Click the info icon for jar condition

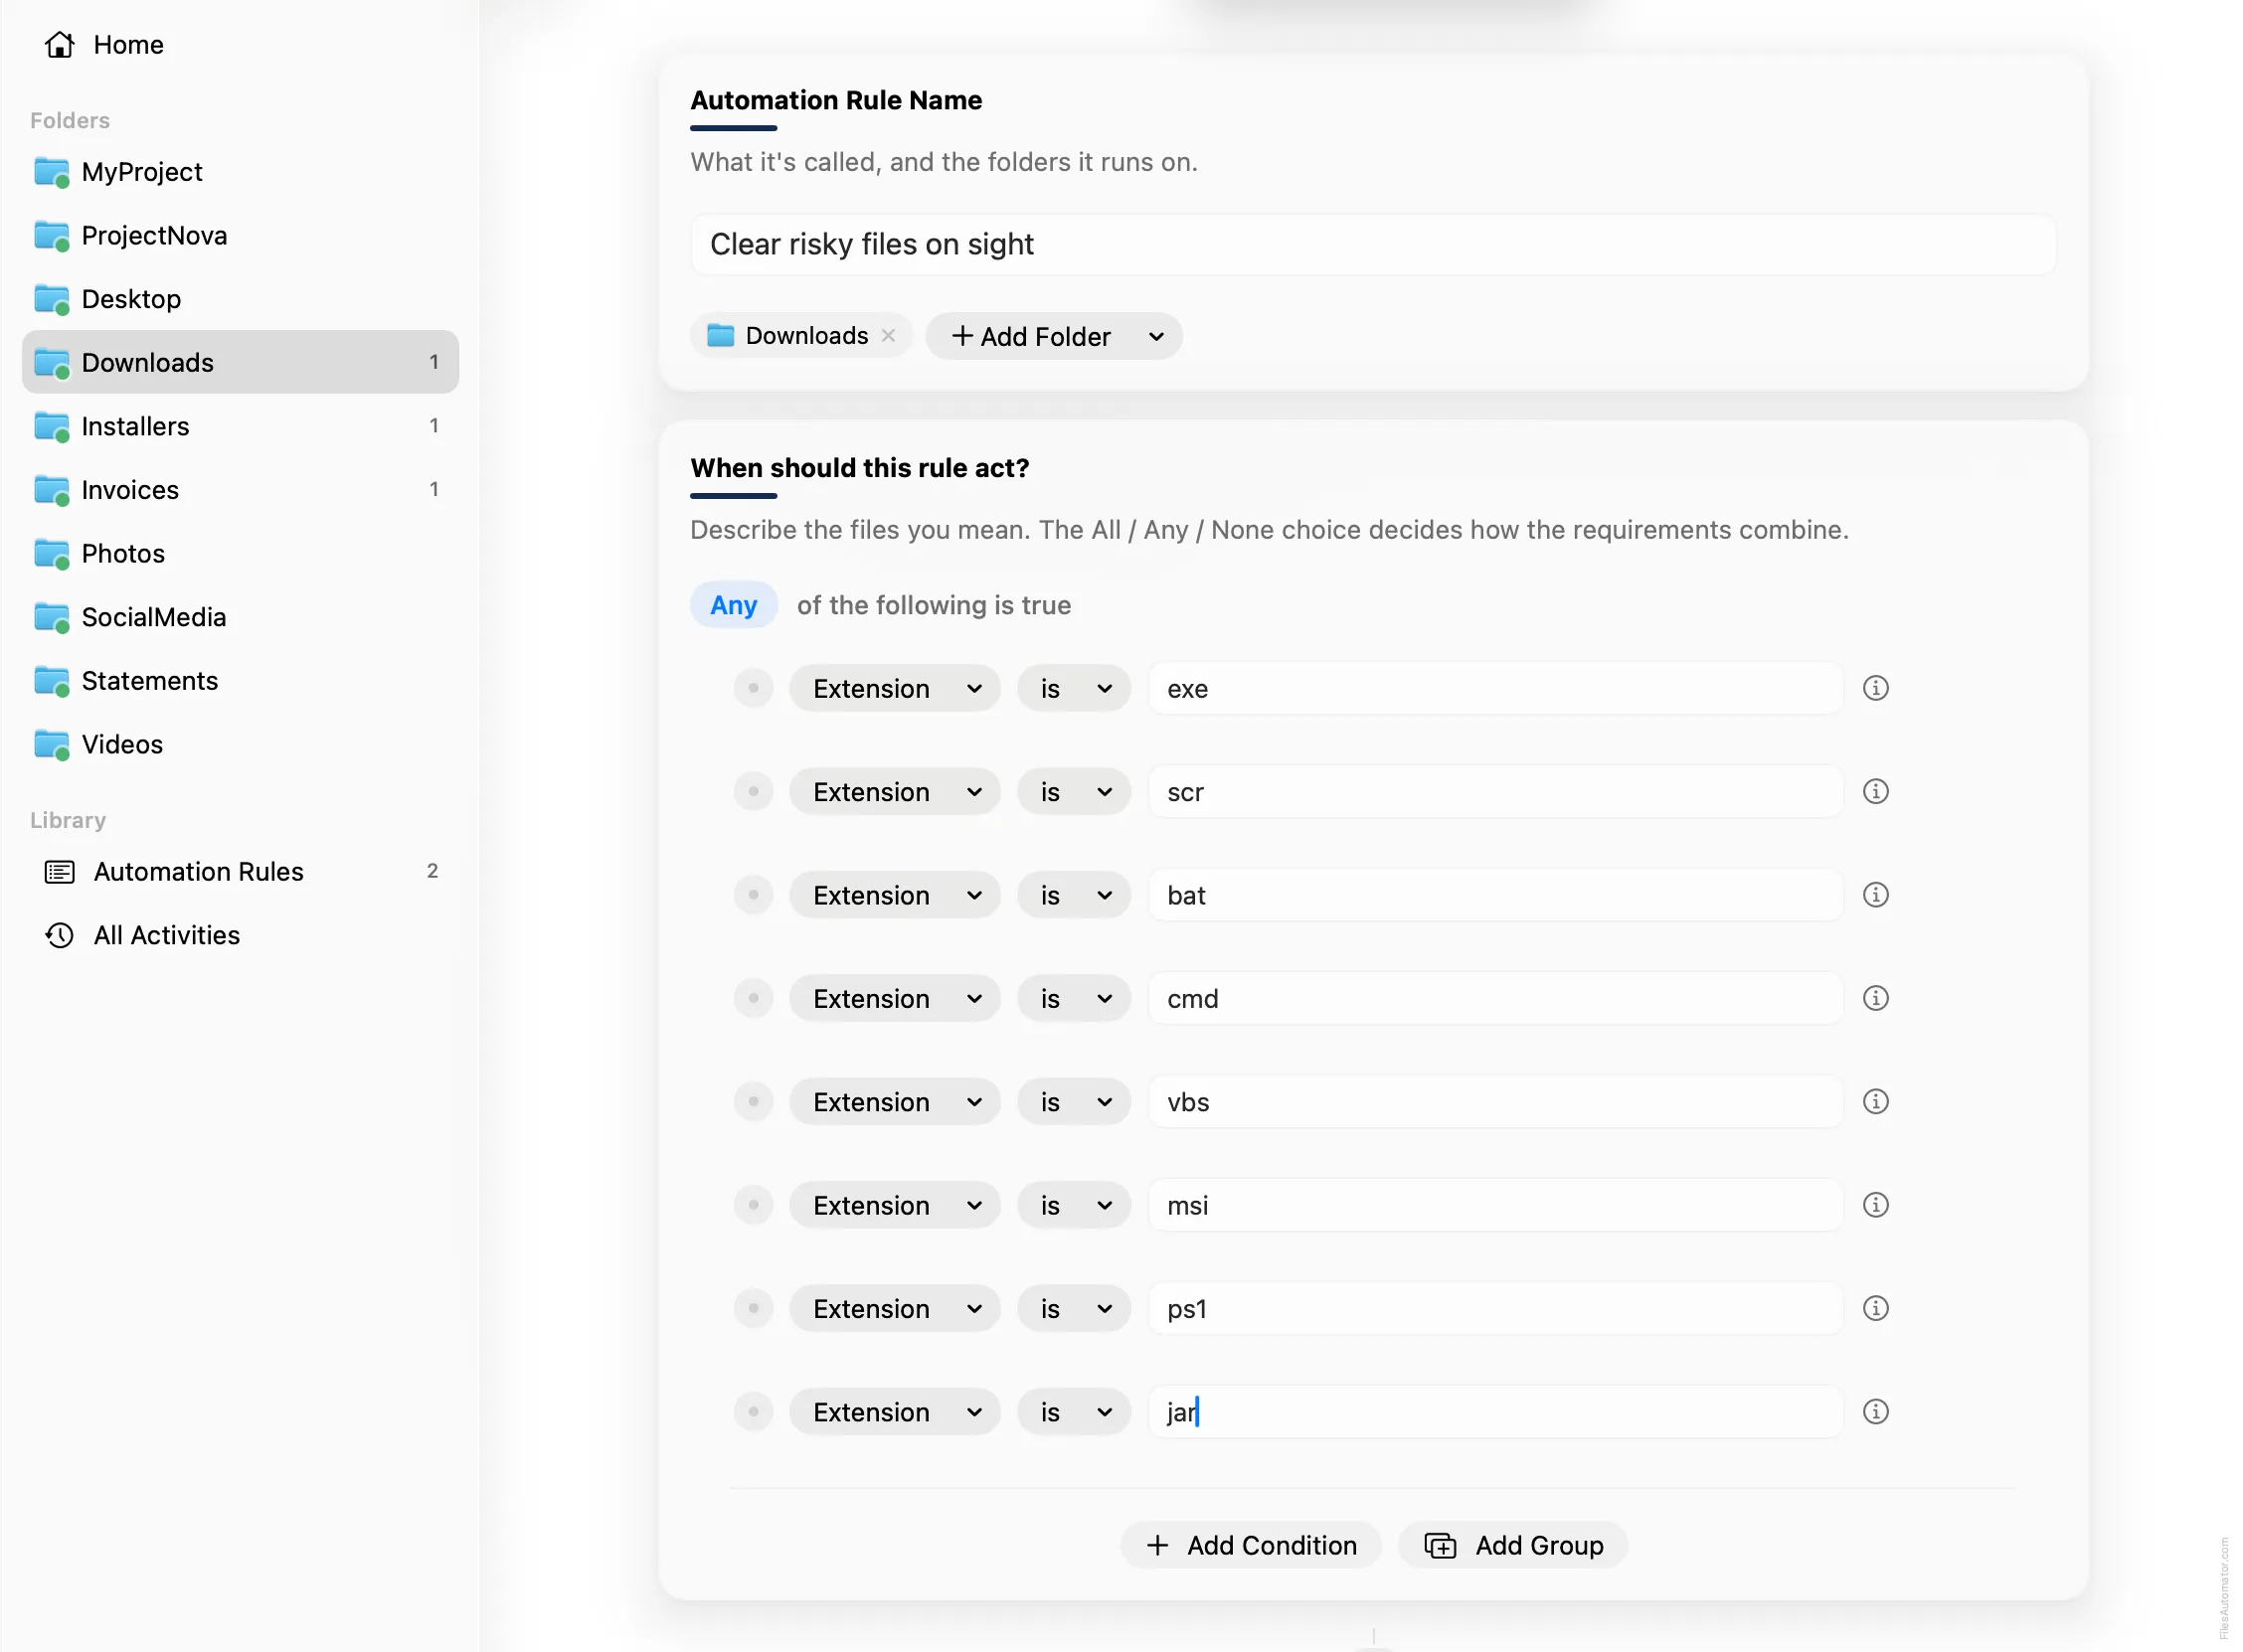tap(1875, 1411)
